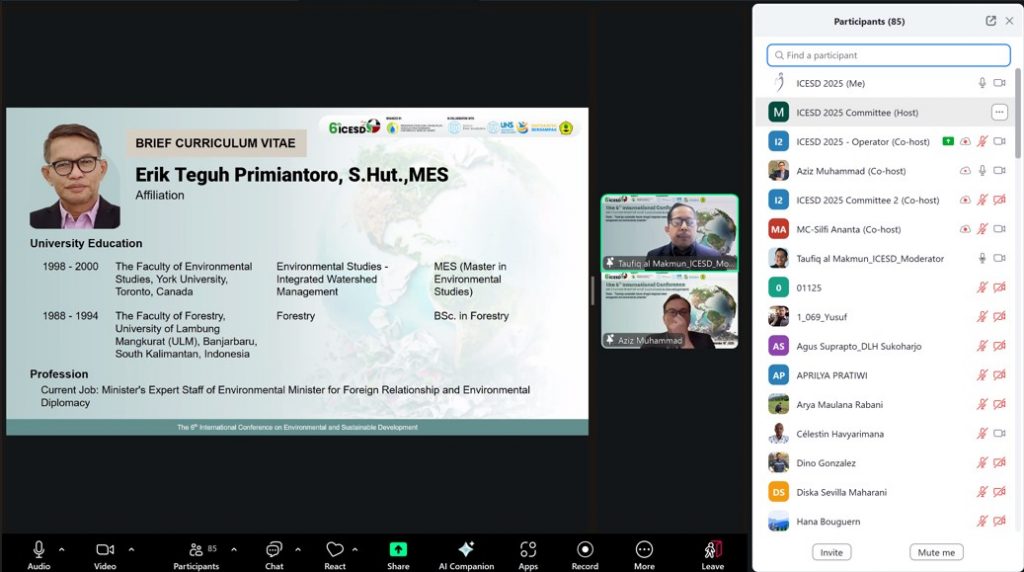The width and height of the screenshot is (1024, 572).
Task: Click the Mute me button
Action: point(936,552)
